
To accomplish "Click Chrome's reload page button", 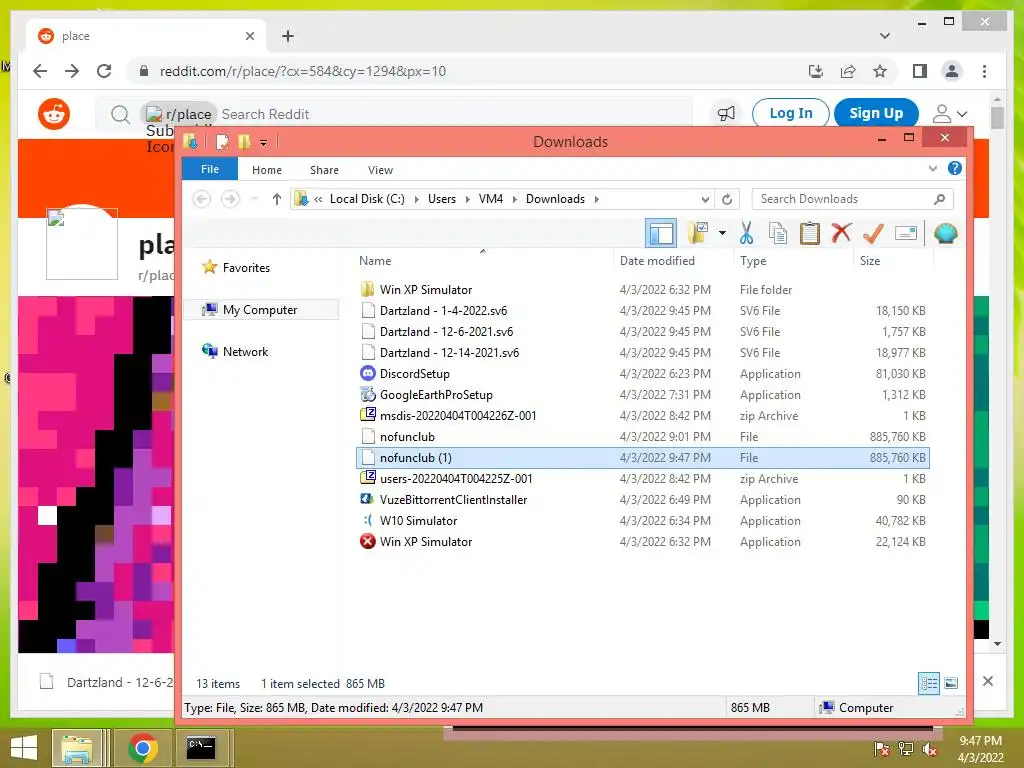I will tap(104, 71).
